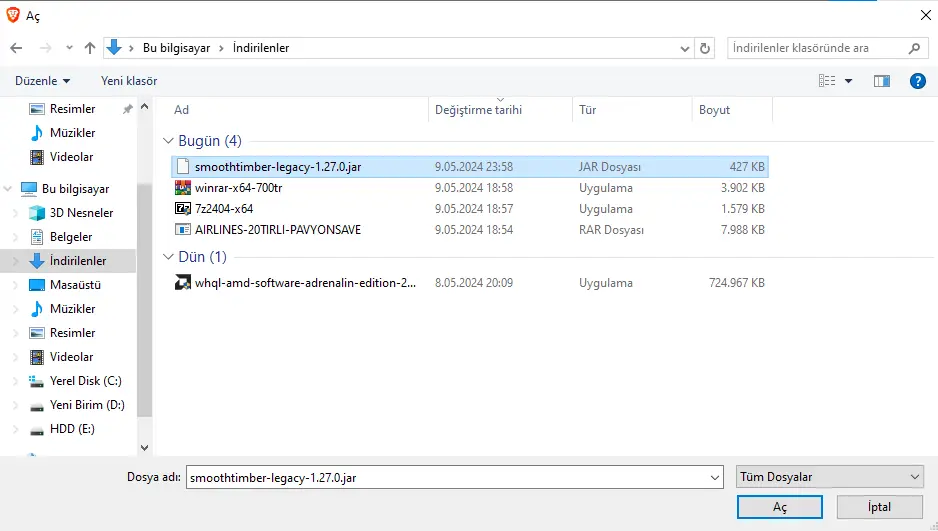Sort by Değiştirme tarihi column header
Viewport: 938px width, 531px height.
tap(479, 110)
